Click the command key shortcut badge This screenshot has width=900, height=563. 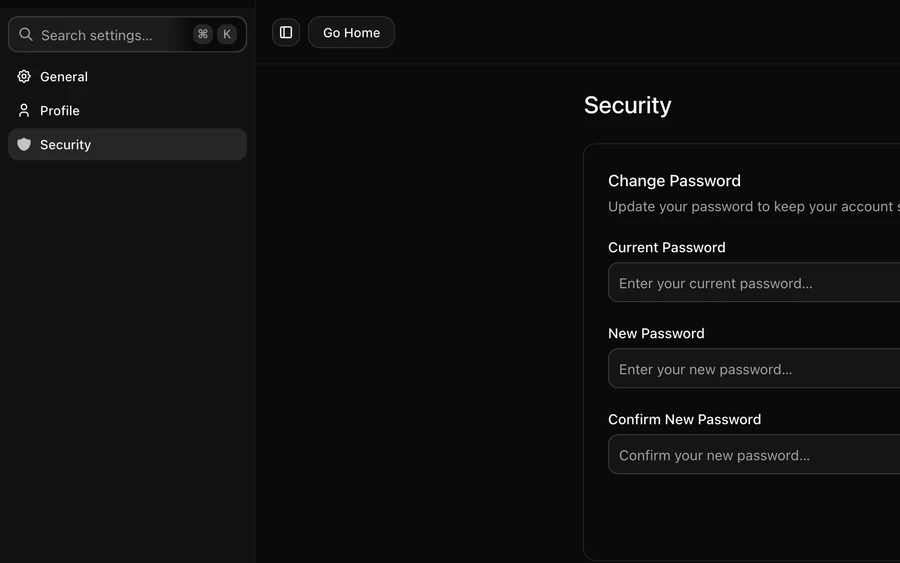[x=203, y=34]
